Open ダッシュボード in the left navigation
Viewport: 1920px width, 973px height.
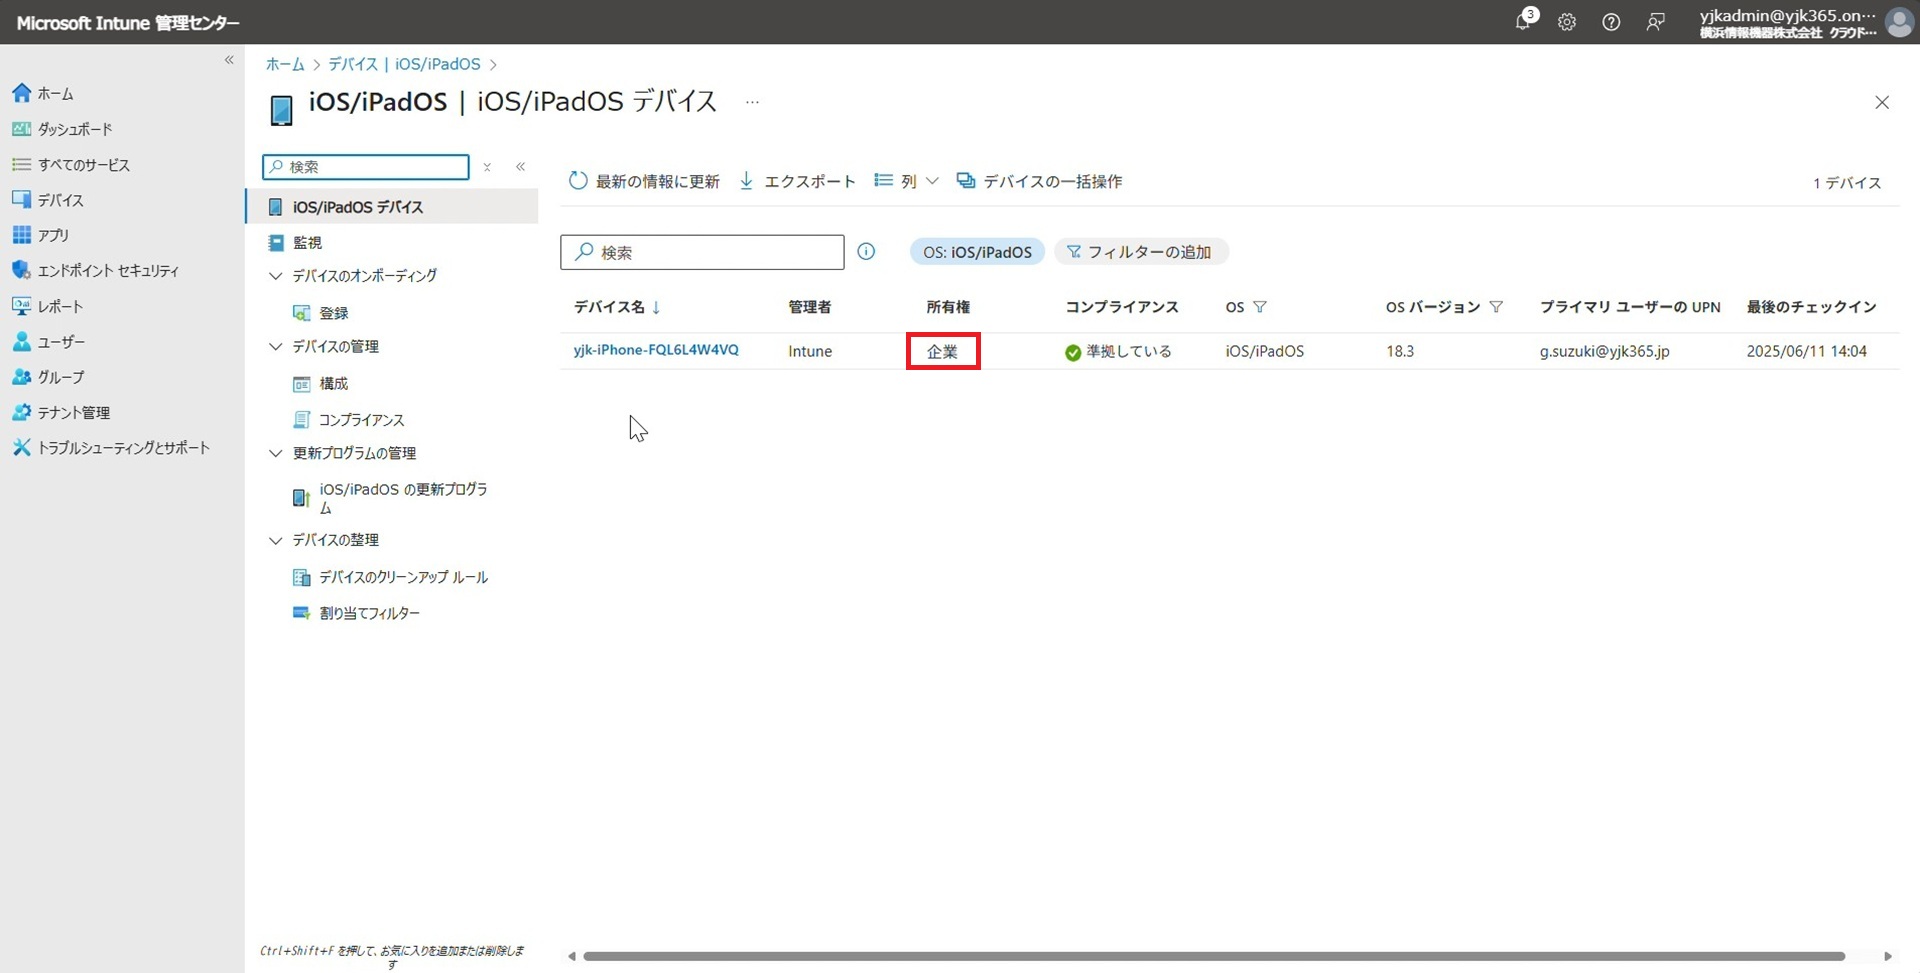coord(62,129)
